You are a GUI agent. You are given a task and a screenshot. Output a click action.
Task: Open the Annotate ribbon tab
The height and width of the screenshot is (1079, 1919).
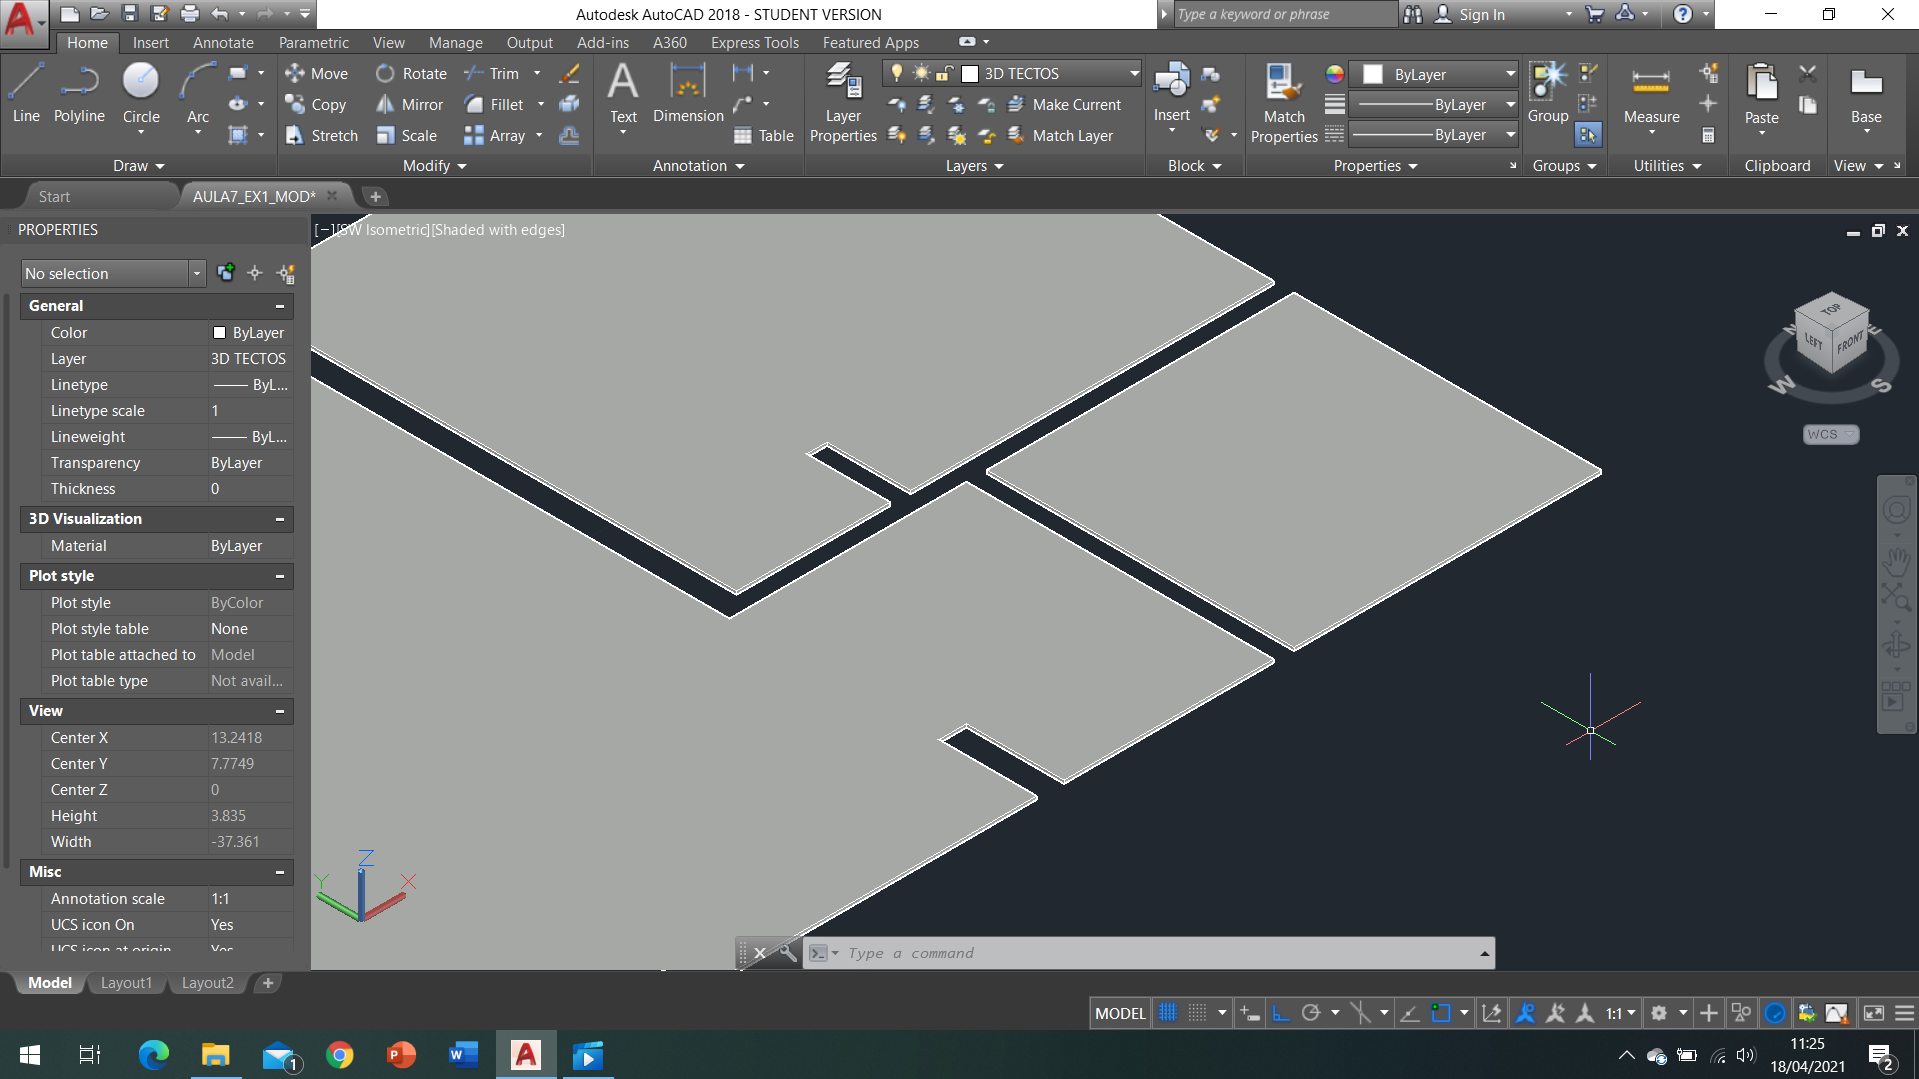223,43
